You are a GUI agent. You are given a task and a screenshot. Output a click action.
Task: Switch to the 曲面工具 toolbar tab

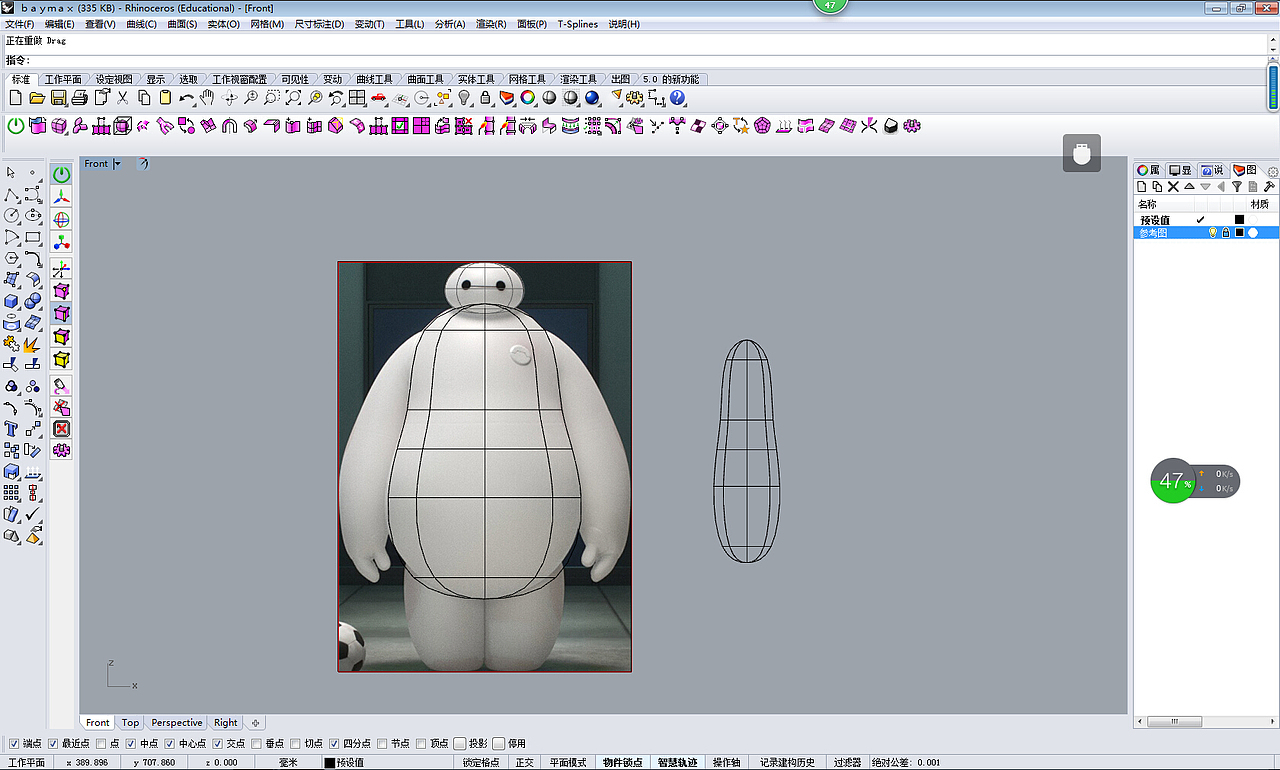pyautogui.click(x=426, y=79)
